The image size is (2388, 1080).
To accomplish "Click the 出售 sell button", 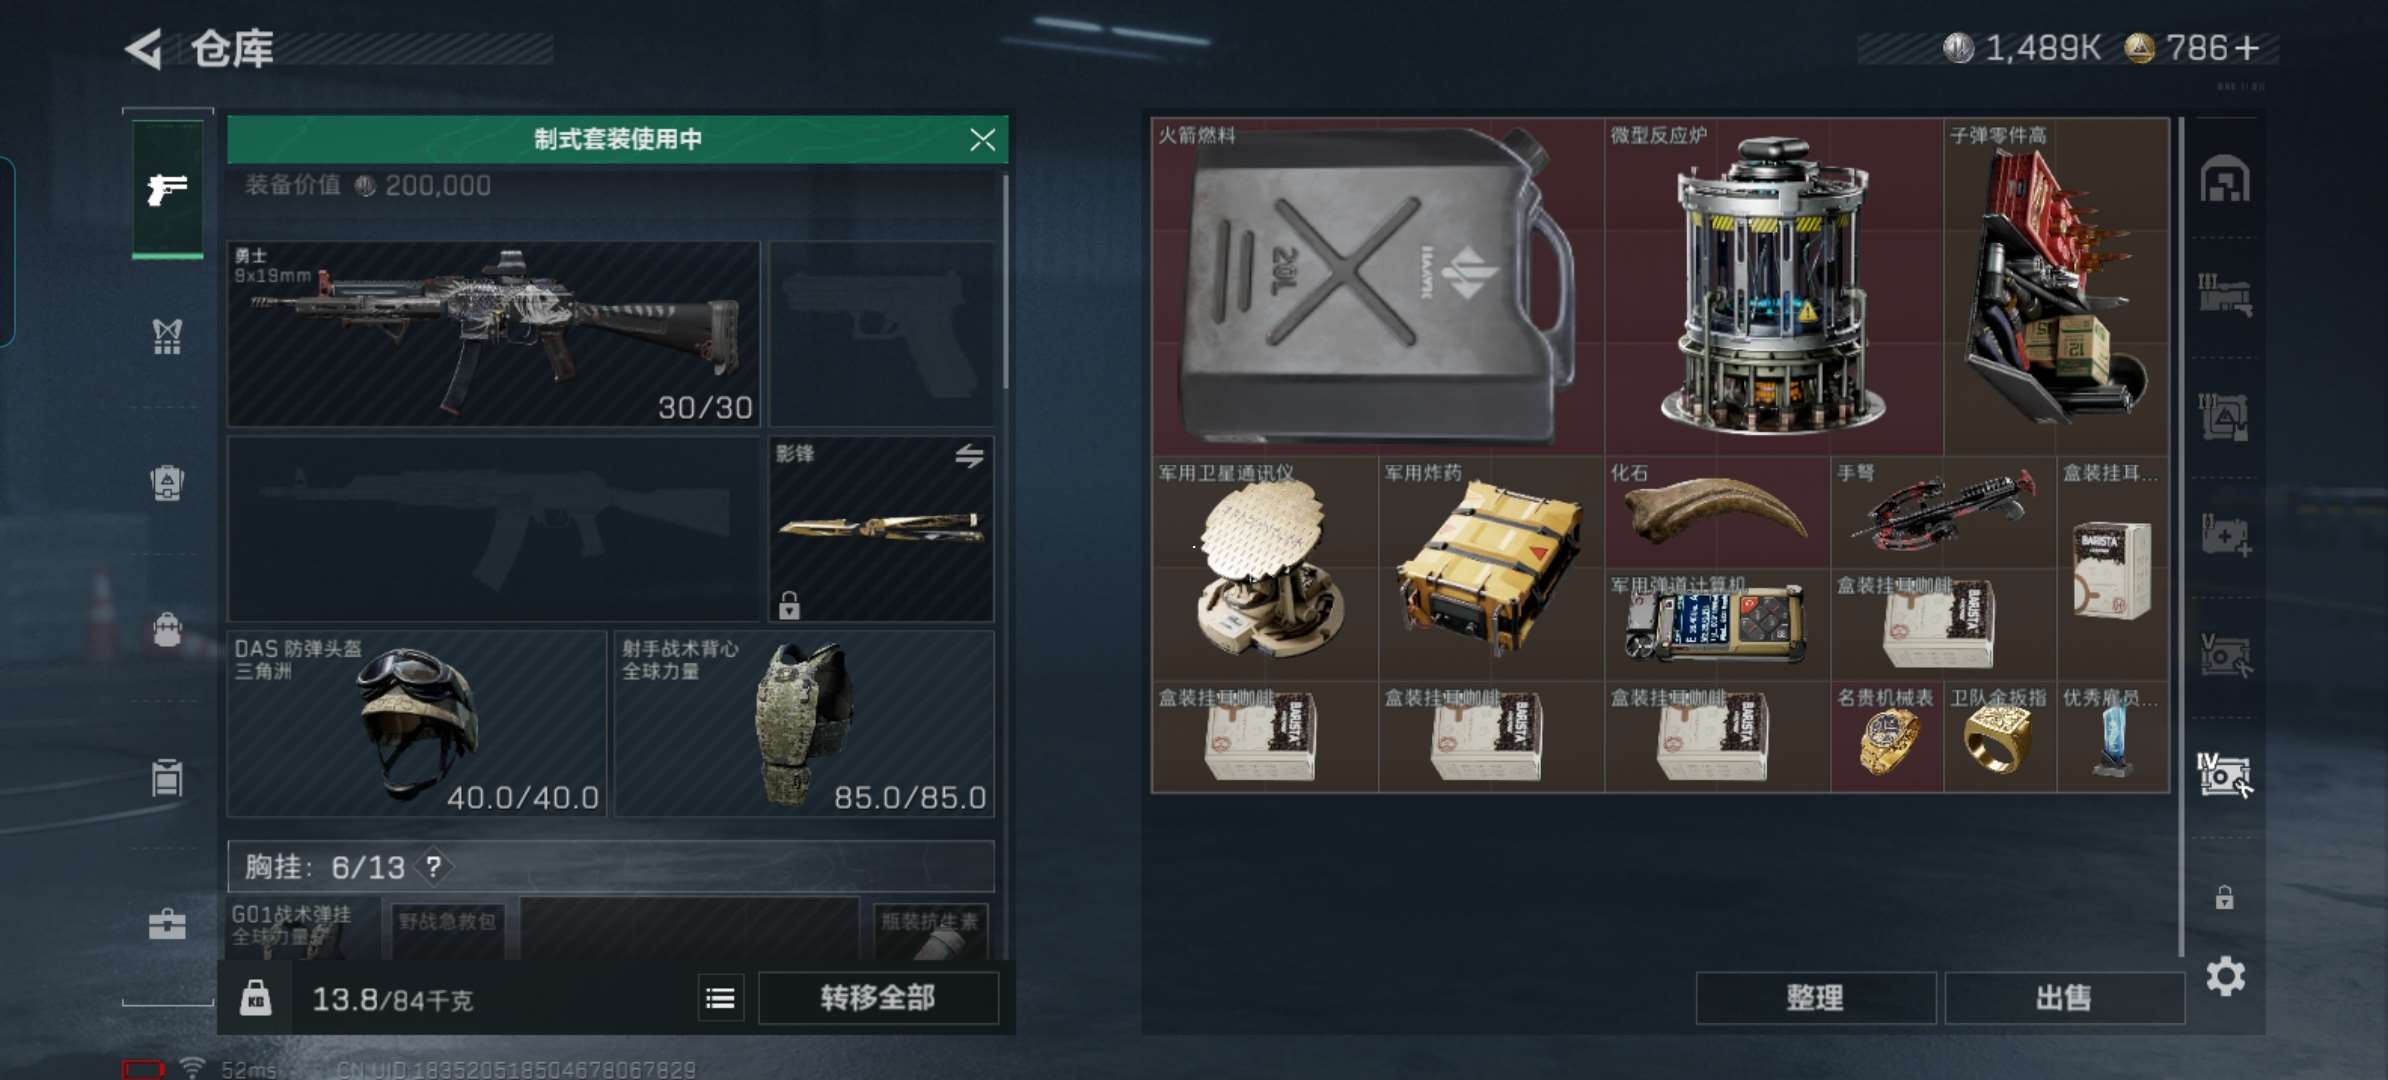I will click(x=2064, y=998).
